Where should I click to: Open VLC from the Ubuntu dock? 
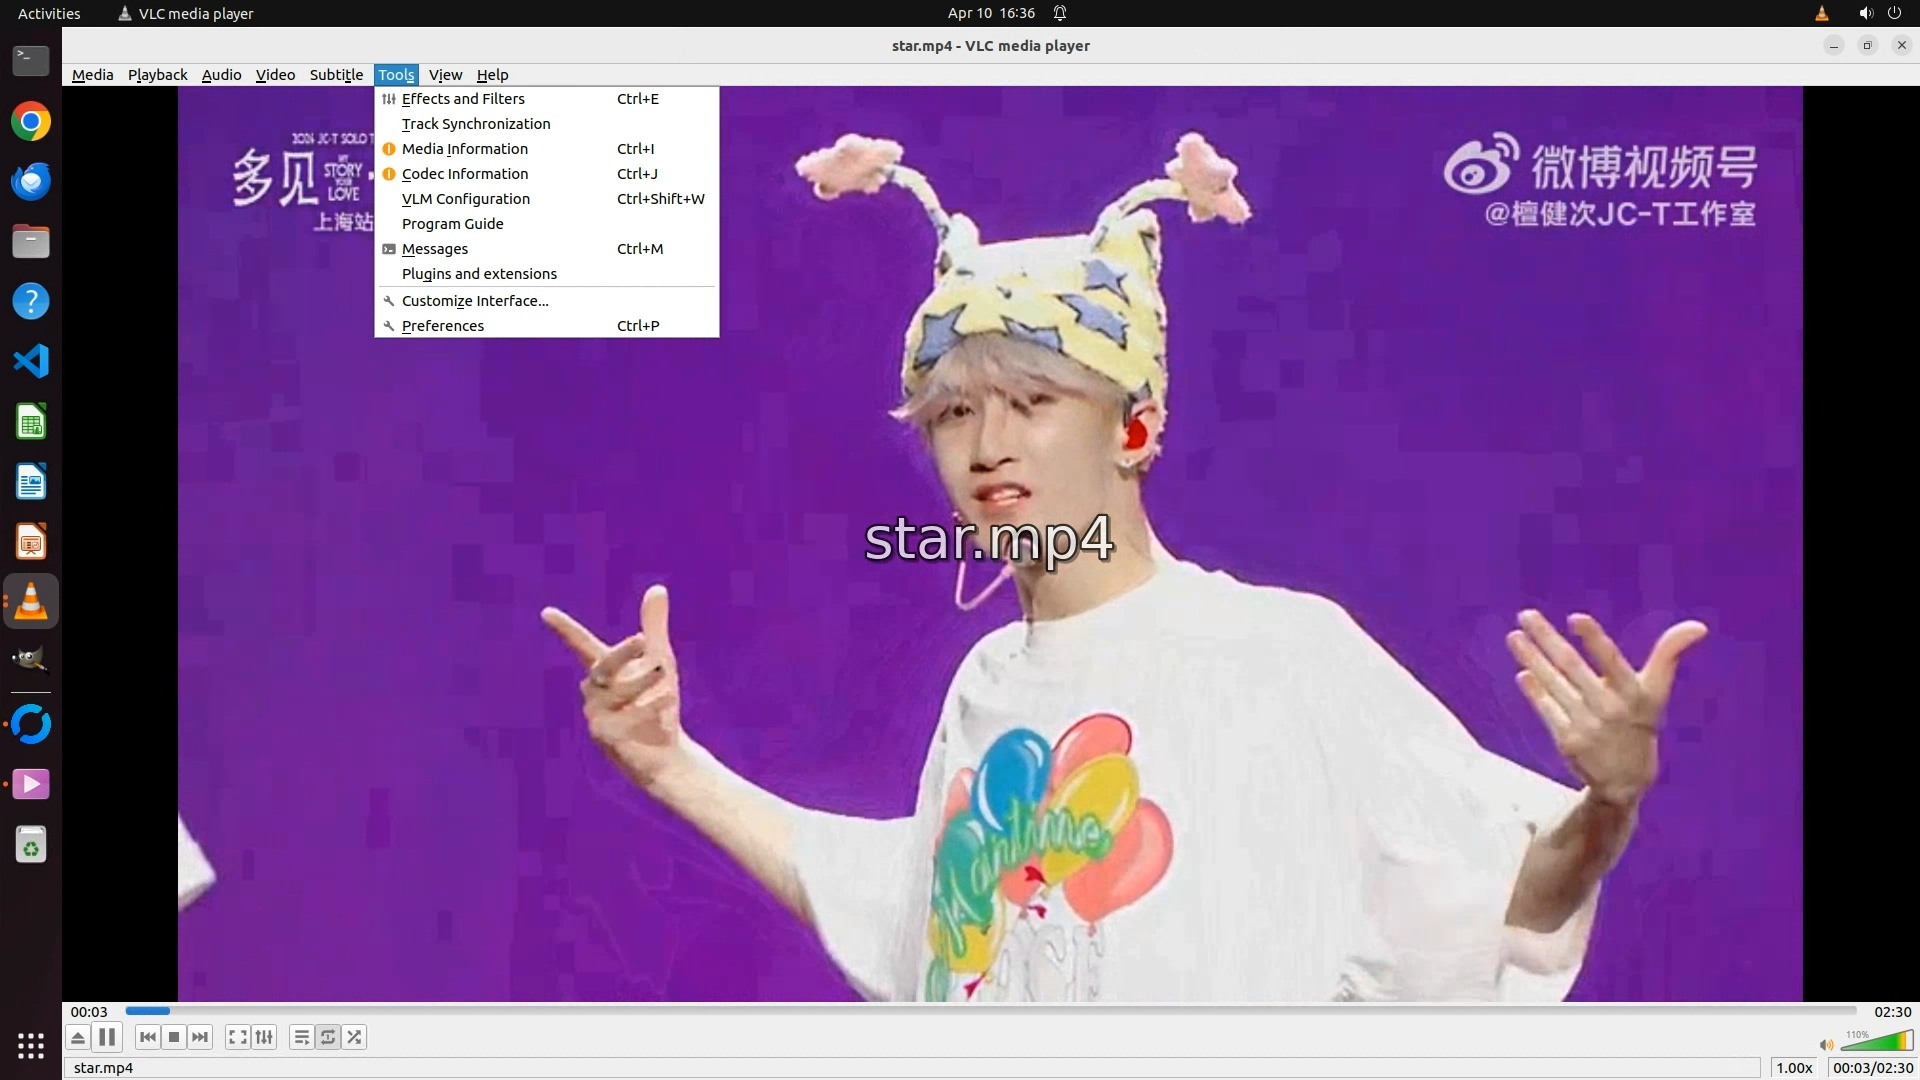point(31,601)
